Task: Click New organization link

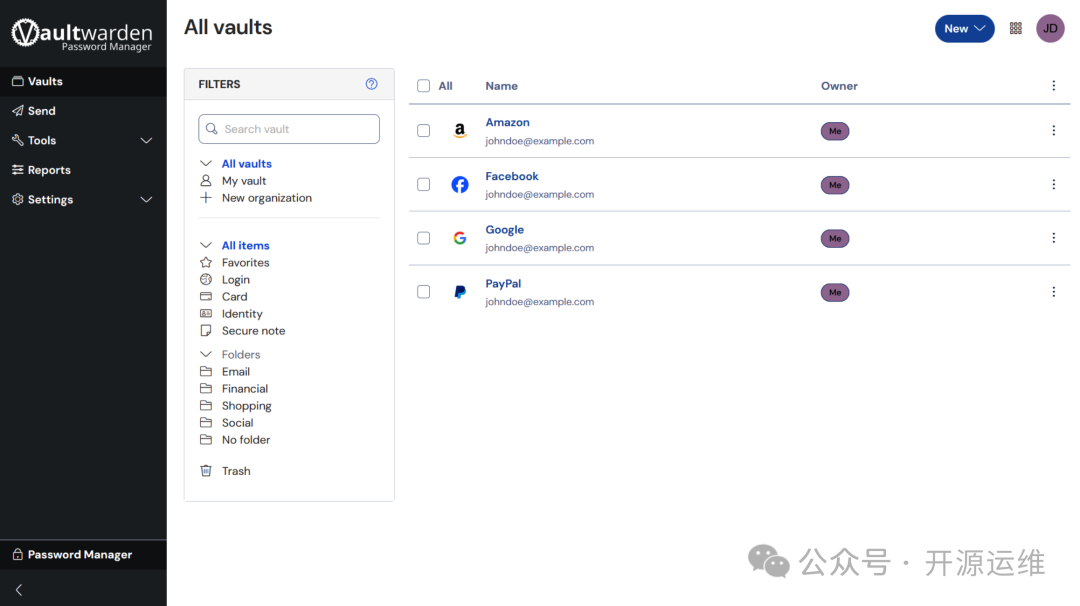Action: (x=266, y=198)
